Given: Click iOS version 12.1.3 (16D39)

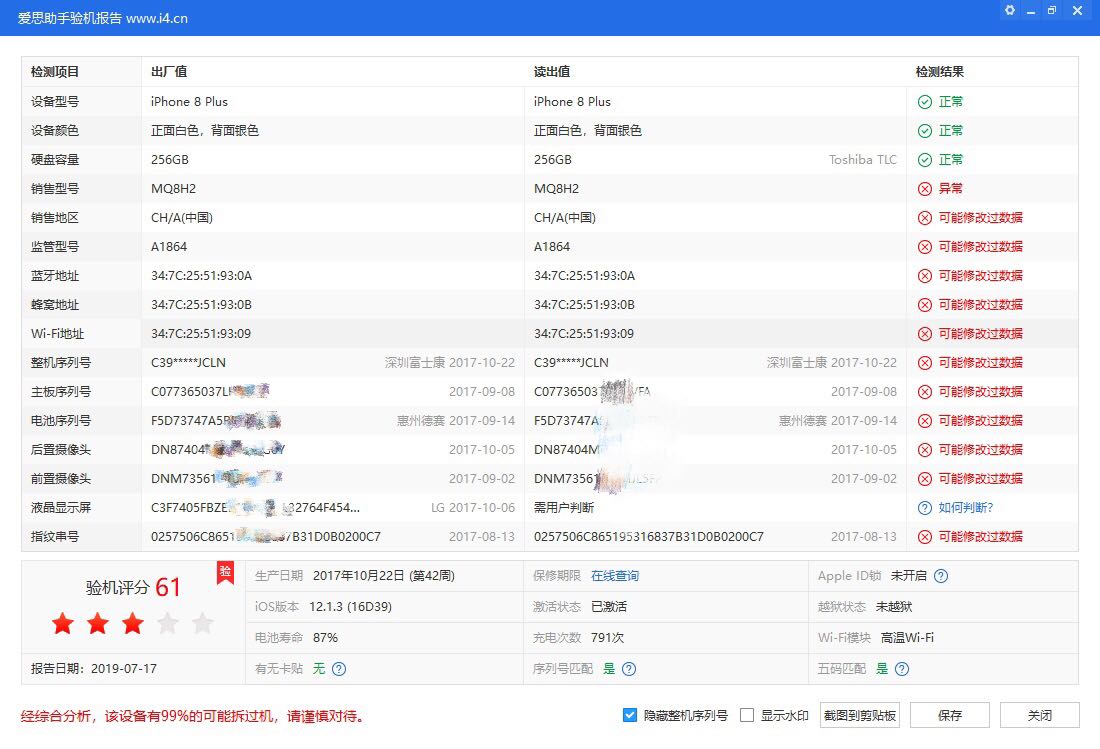Looking at the screenshot, I should 350,607.
